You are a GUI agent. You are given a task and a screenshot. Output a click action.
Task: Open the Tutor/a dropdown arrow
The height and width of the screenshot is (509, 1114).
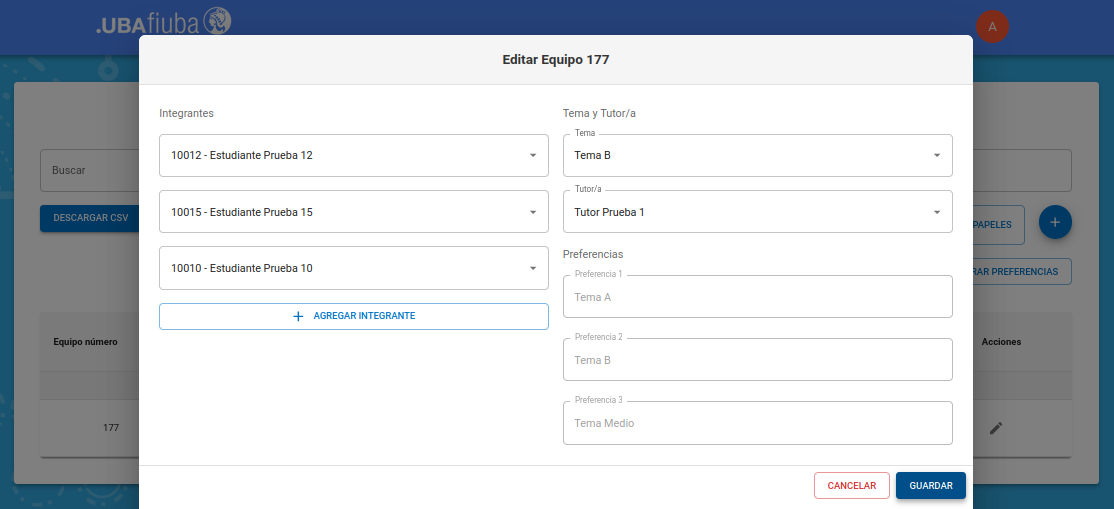coord(937,212)
